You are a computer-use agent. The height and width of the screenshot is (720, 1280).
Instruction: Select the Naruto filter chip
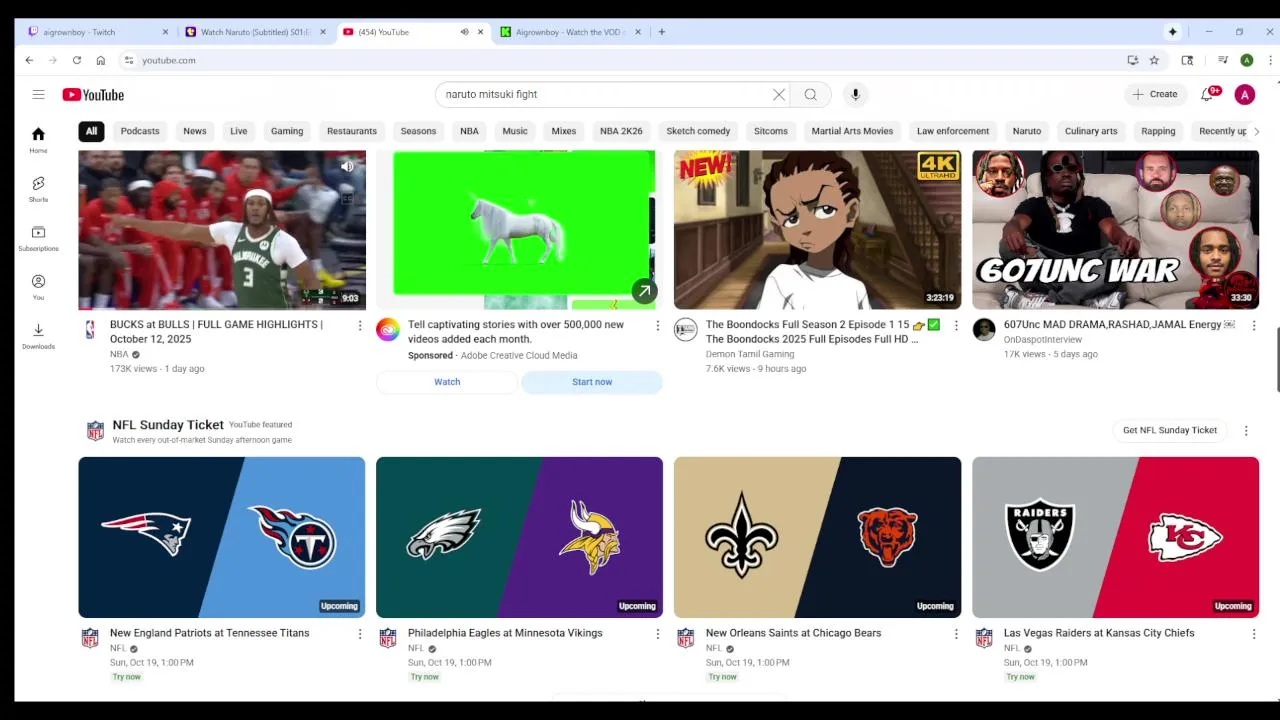(x=1027, y=131)
